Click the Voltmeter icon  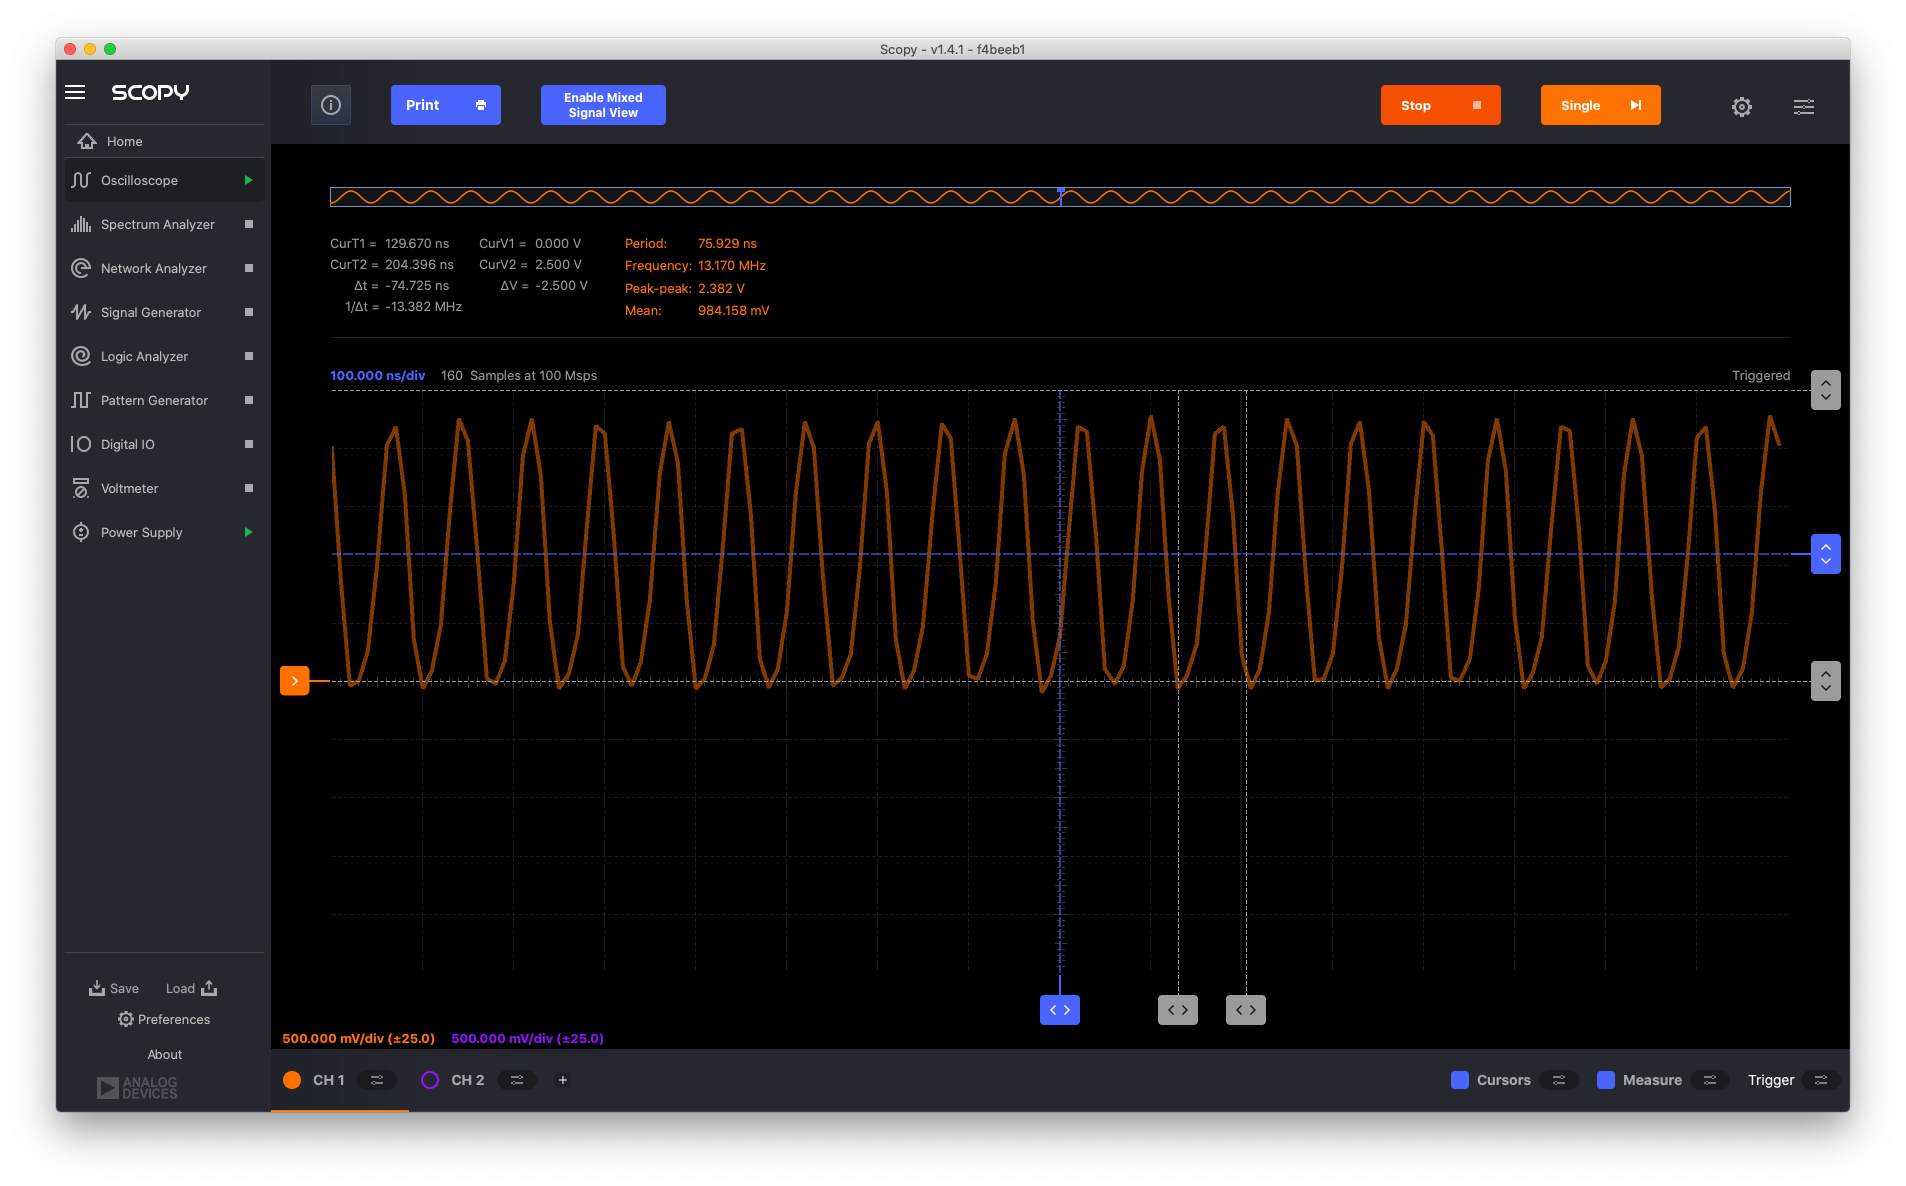(x=81, y=488)
